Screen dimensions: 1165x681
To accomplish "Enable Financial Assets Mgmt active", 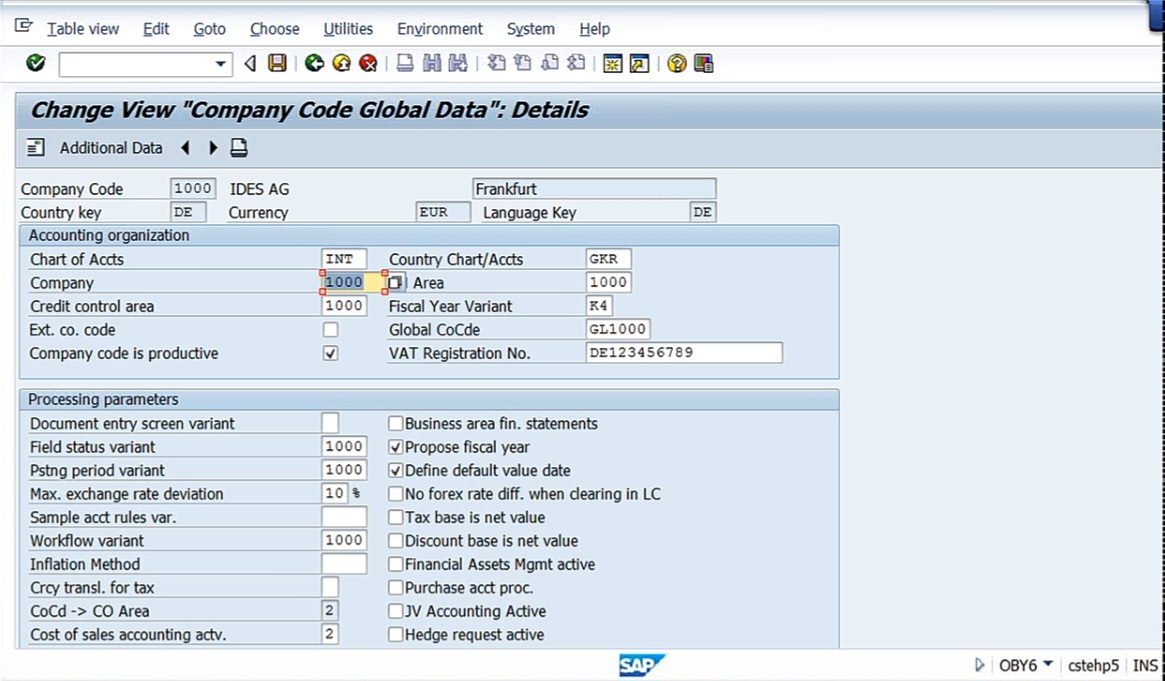I will tap(395, 564).
